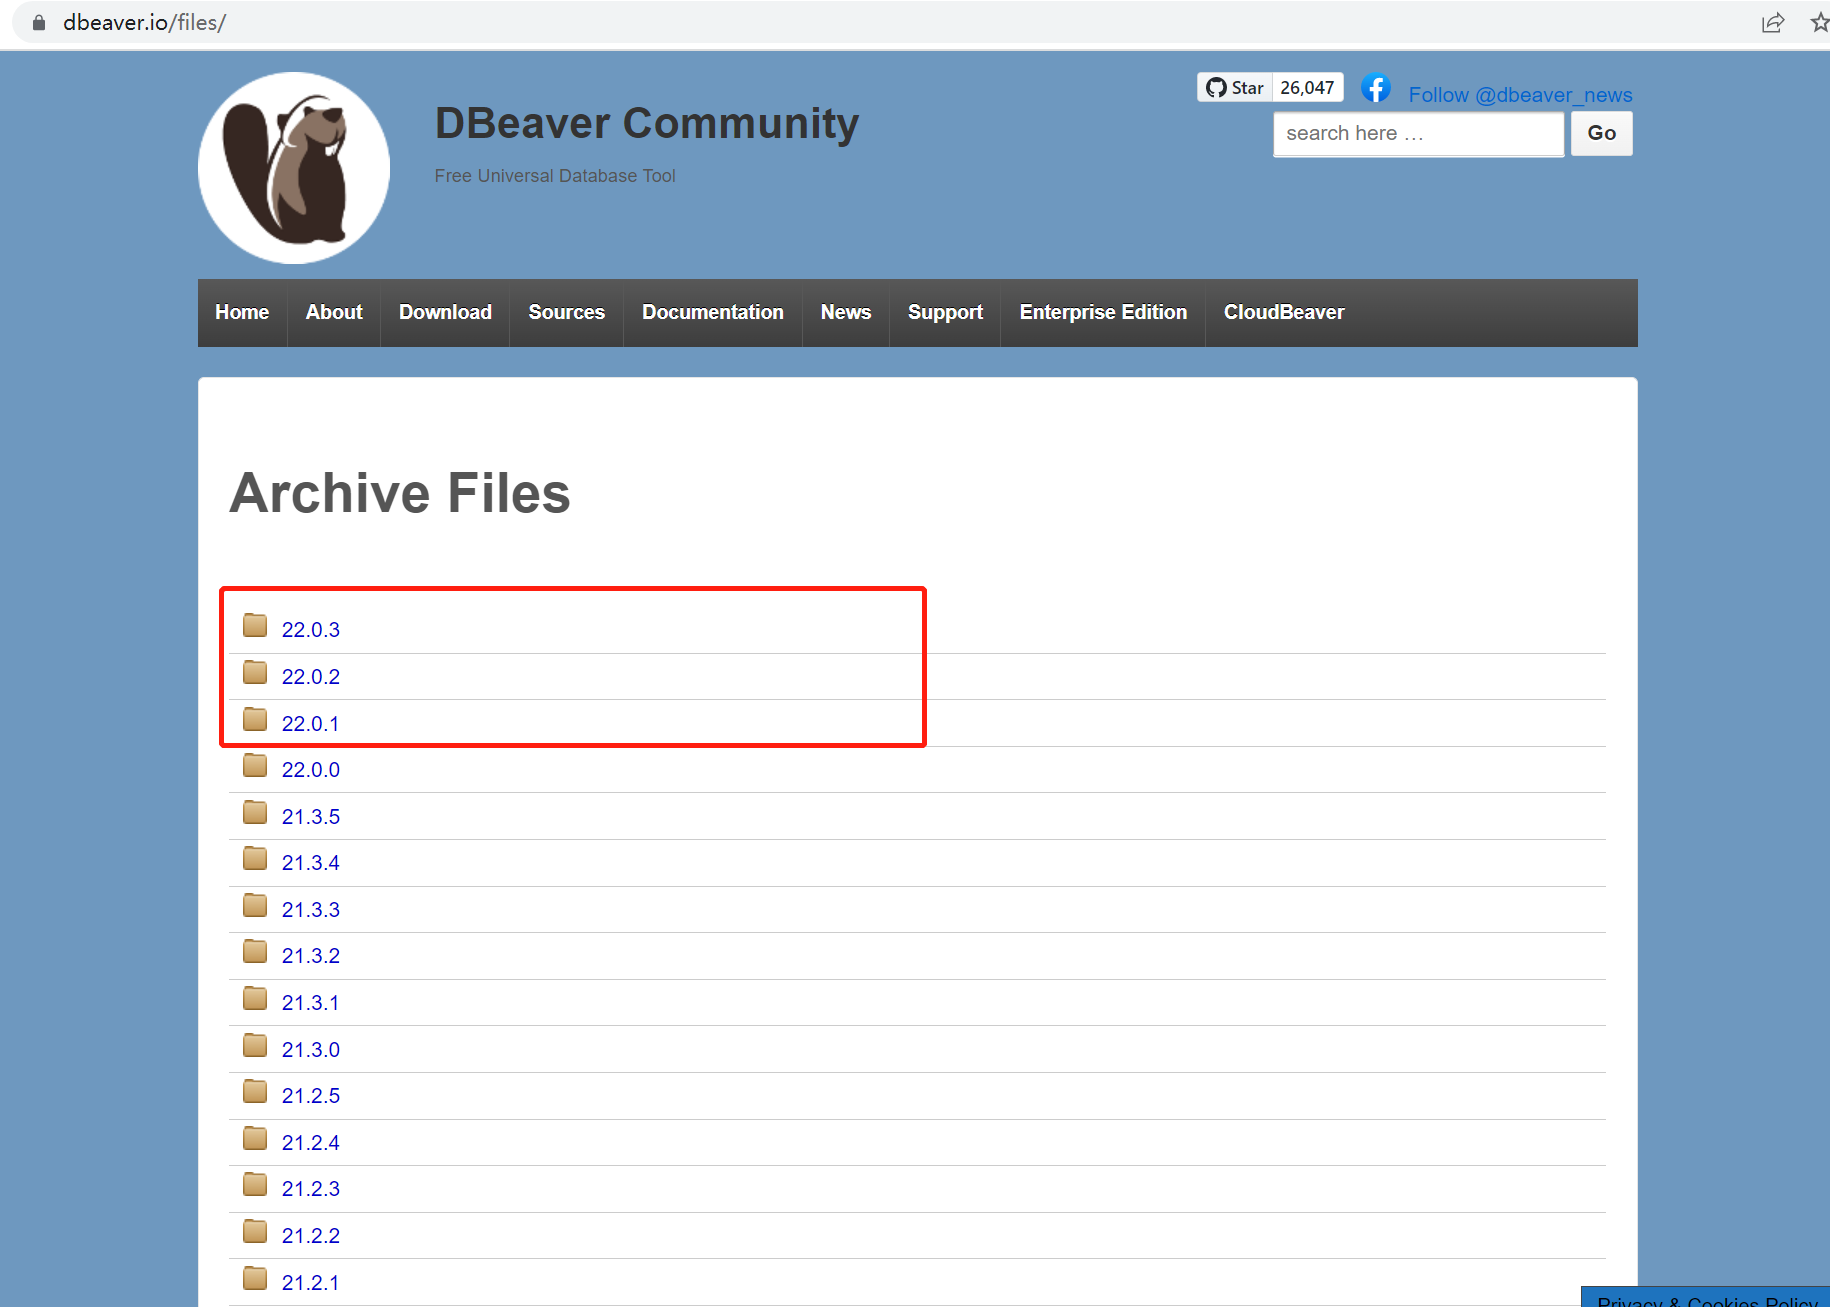The width and height of the screenshot is (1830, 1307).
Task: Click the share icon near address bar
Action: [1773, 22]
